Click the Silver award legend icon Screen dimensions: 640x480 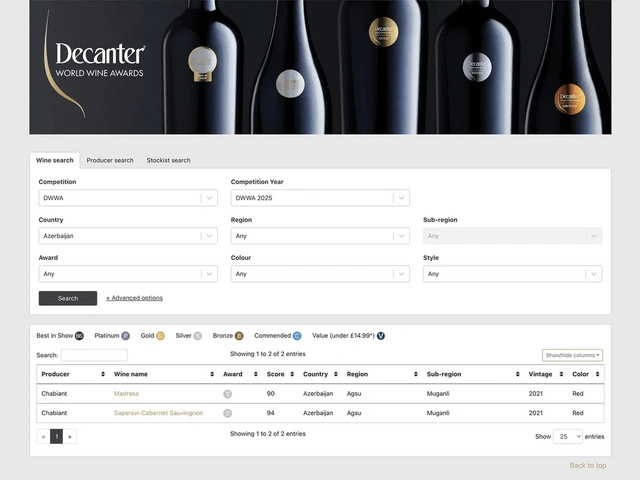[x=198, y=336]
